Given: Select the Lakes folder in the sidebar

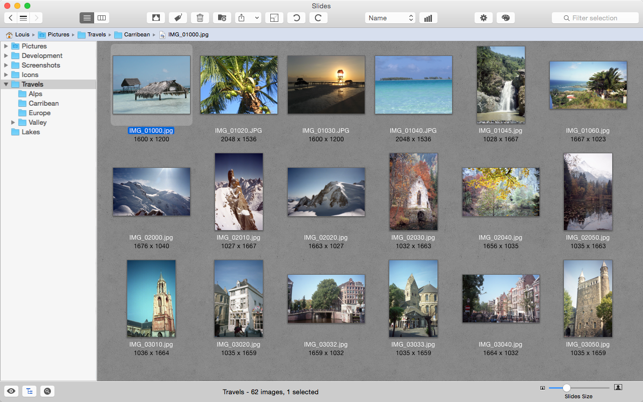Looking at the screenshot, I should (x=30, y=132).
